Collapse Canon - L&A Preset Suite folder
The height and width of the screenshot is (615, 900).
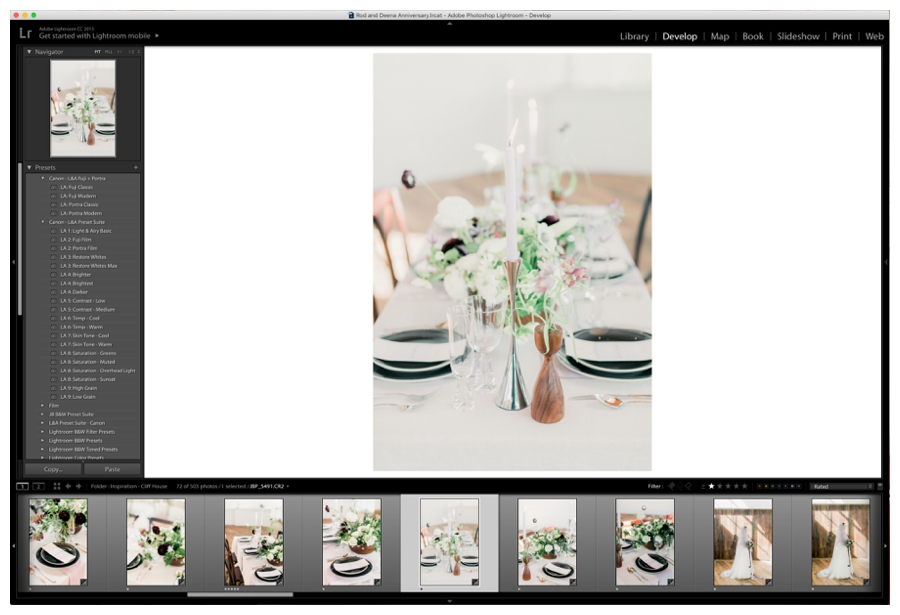(42, 222)
